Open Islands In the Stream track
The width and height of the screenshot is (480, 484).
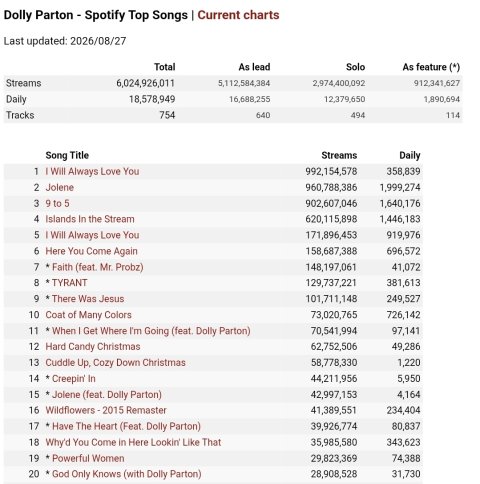point(90,219)
